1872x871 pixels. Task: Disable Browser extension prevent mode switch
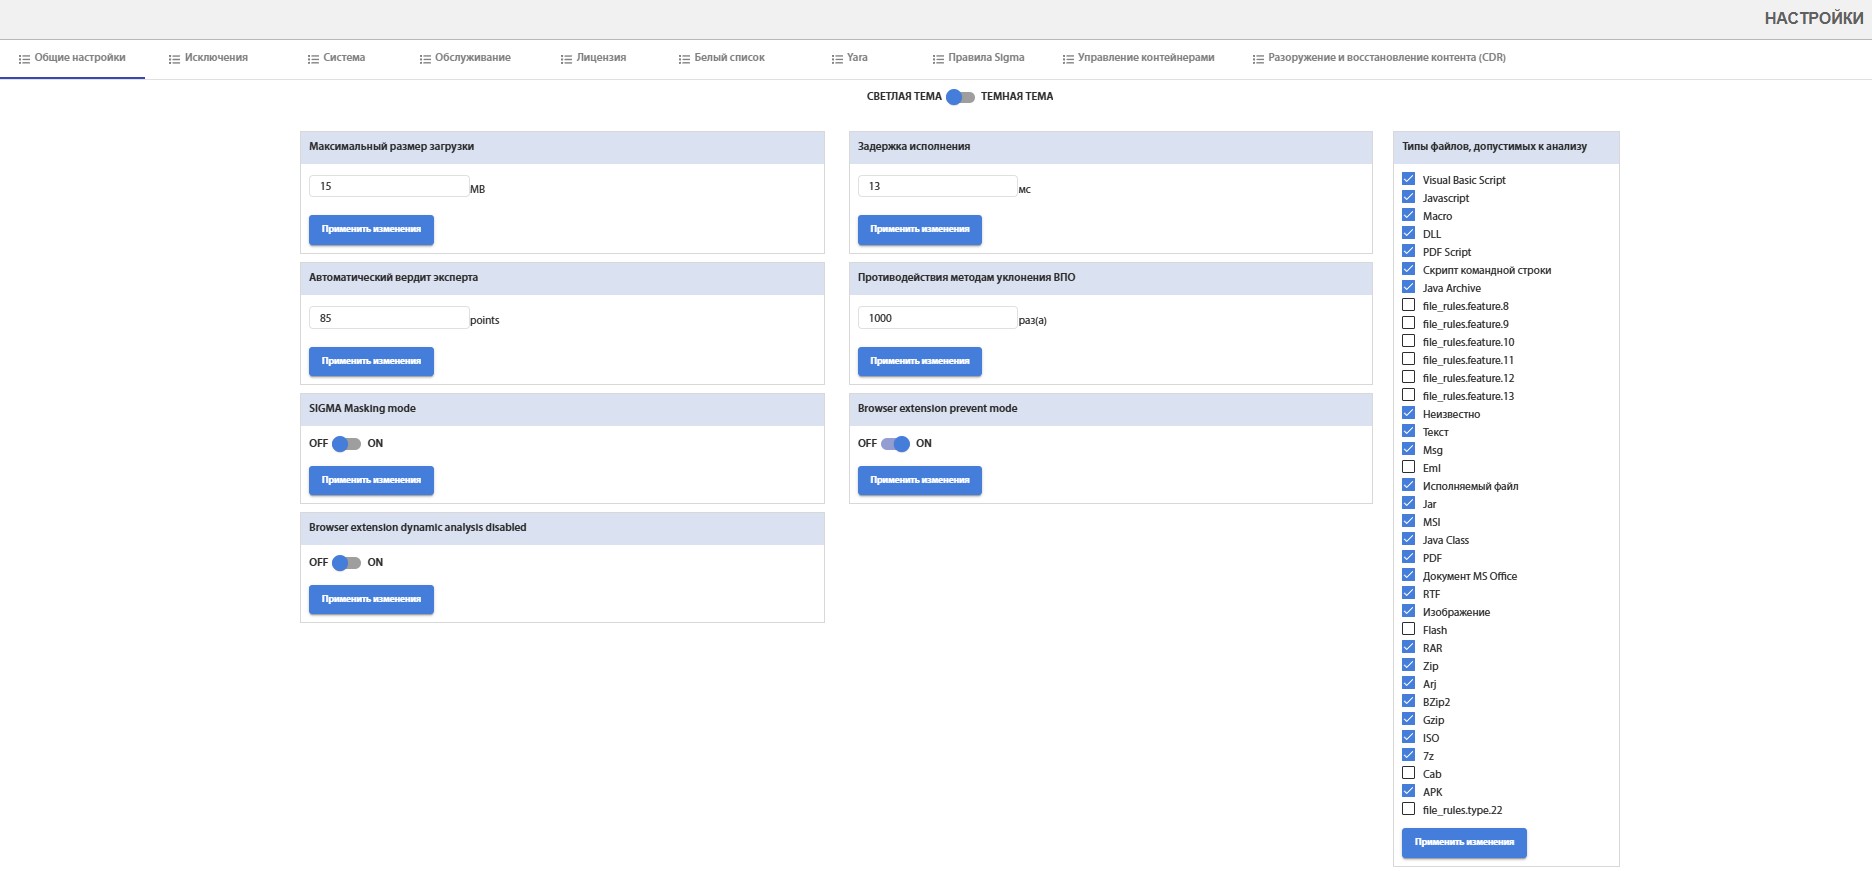point(895,444)
